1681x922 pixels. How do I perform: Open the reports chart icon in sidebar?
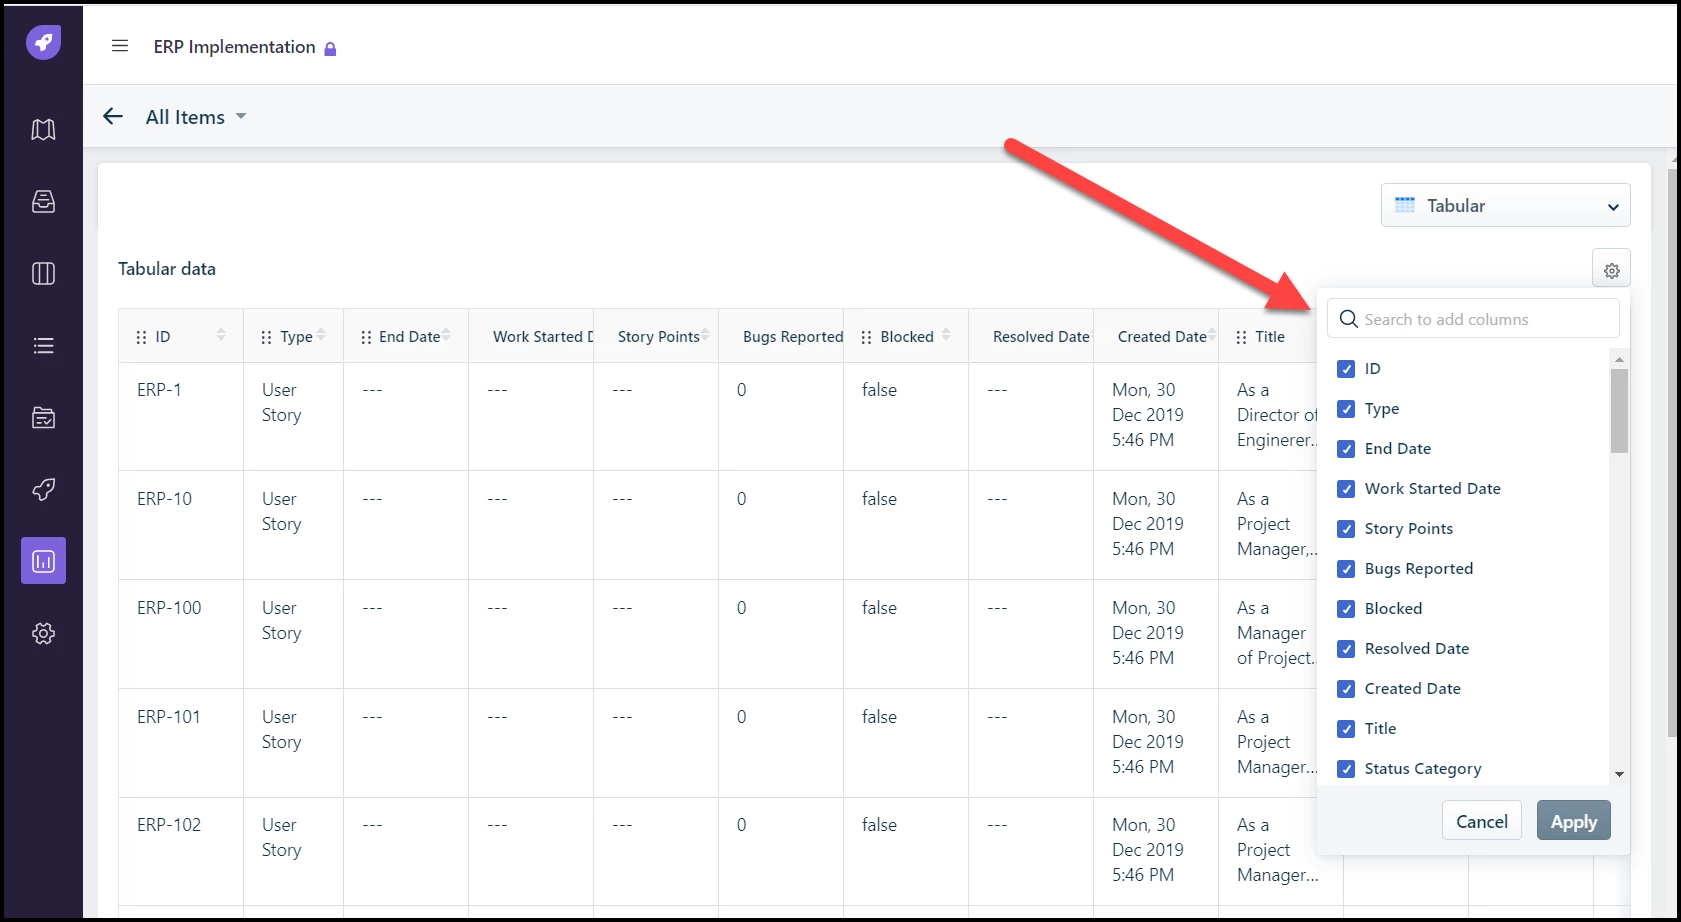43,561
